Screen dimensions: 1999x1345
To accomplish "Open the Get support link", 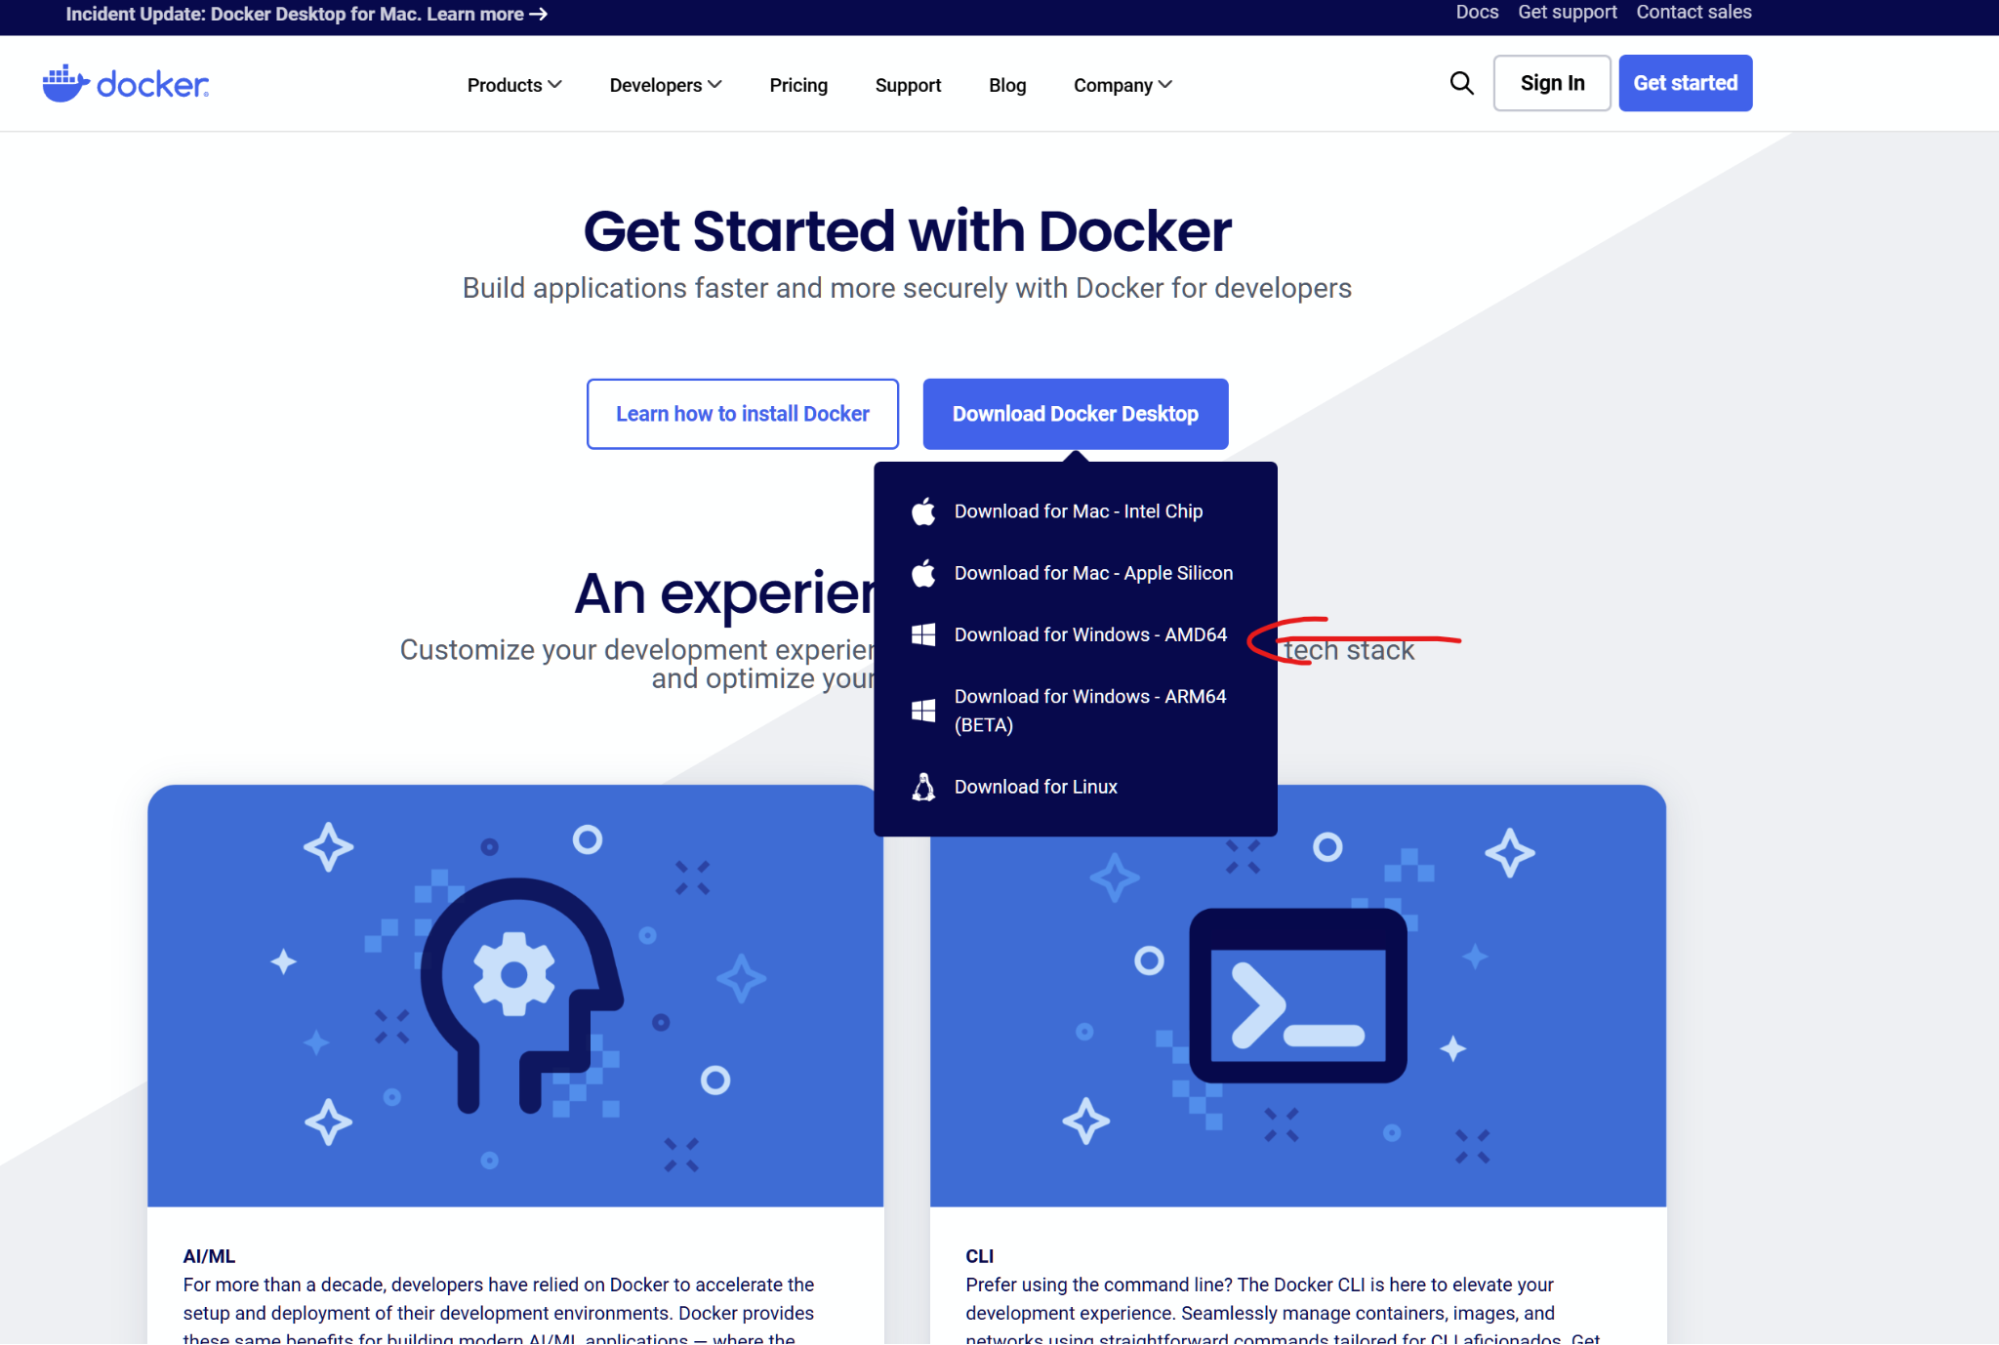I will click(1567, 12).
